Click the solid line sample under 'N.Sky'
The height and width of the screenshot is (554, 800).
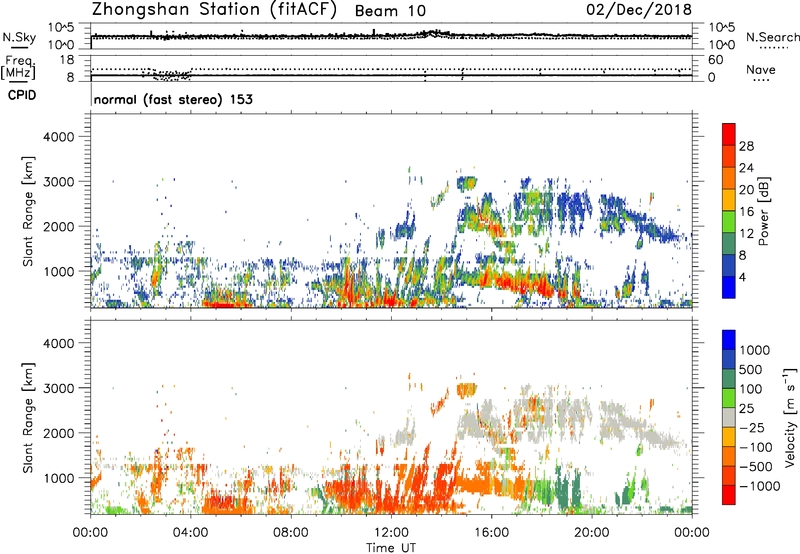point(19,47)
